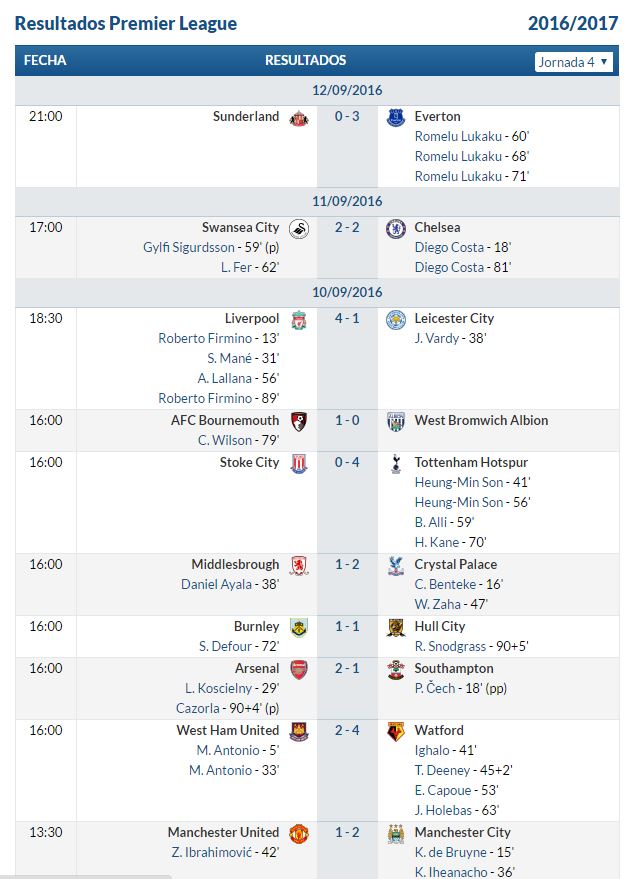The width and height of the screenshot is (627, 879).
Task: Click the Manchester United crest icon
Action: click(x=298, y=834)
